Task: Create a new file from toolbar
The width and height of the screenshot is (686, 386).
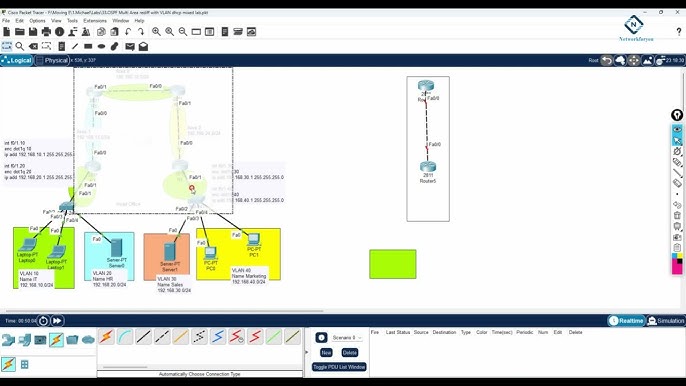Action: pos(7,32)
